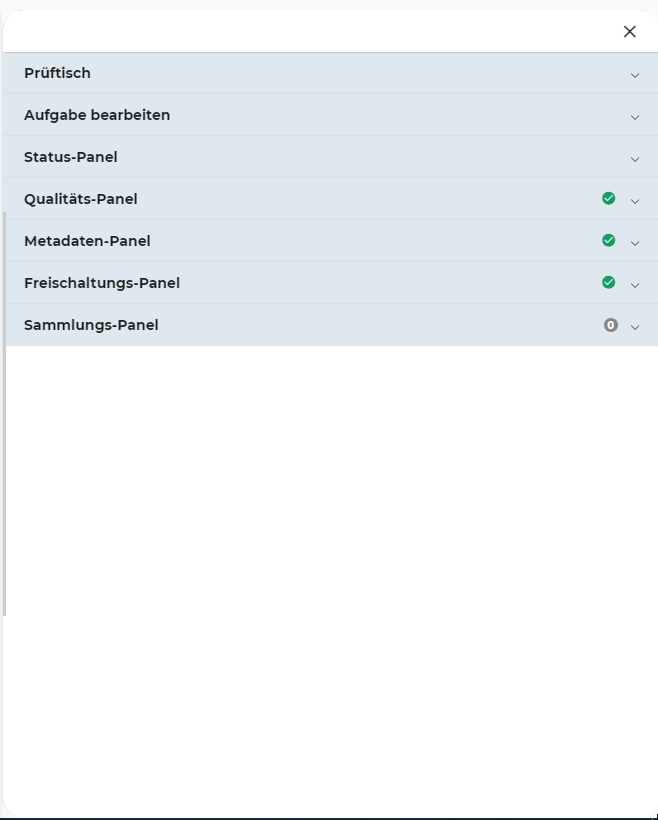Click the zero count badge on Sammlungs-Panel
The image size is (658, 820).
[x=610, y=325]
